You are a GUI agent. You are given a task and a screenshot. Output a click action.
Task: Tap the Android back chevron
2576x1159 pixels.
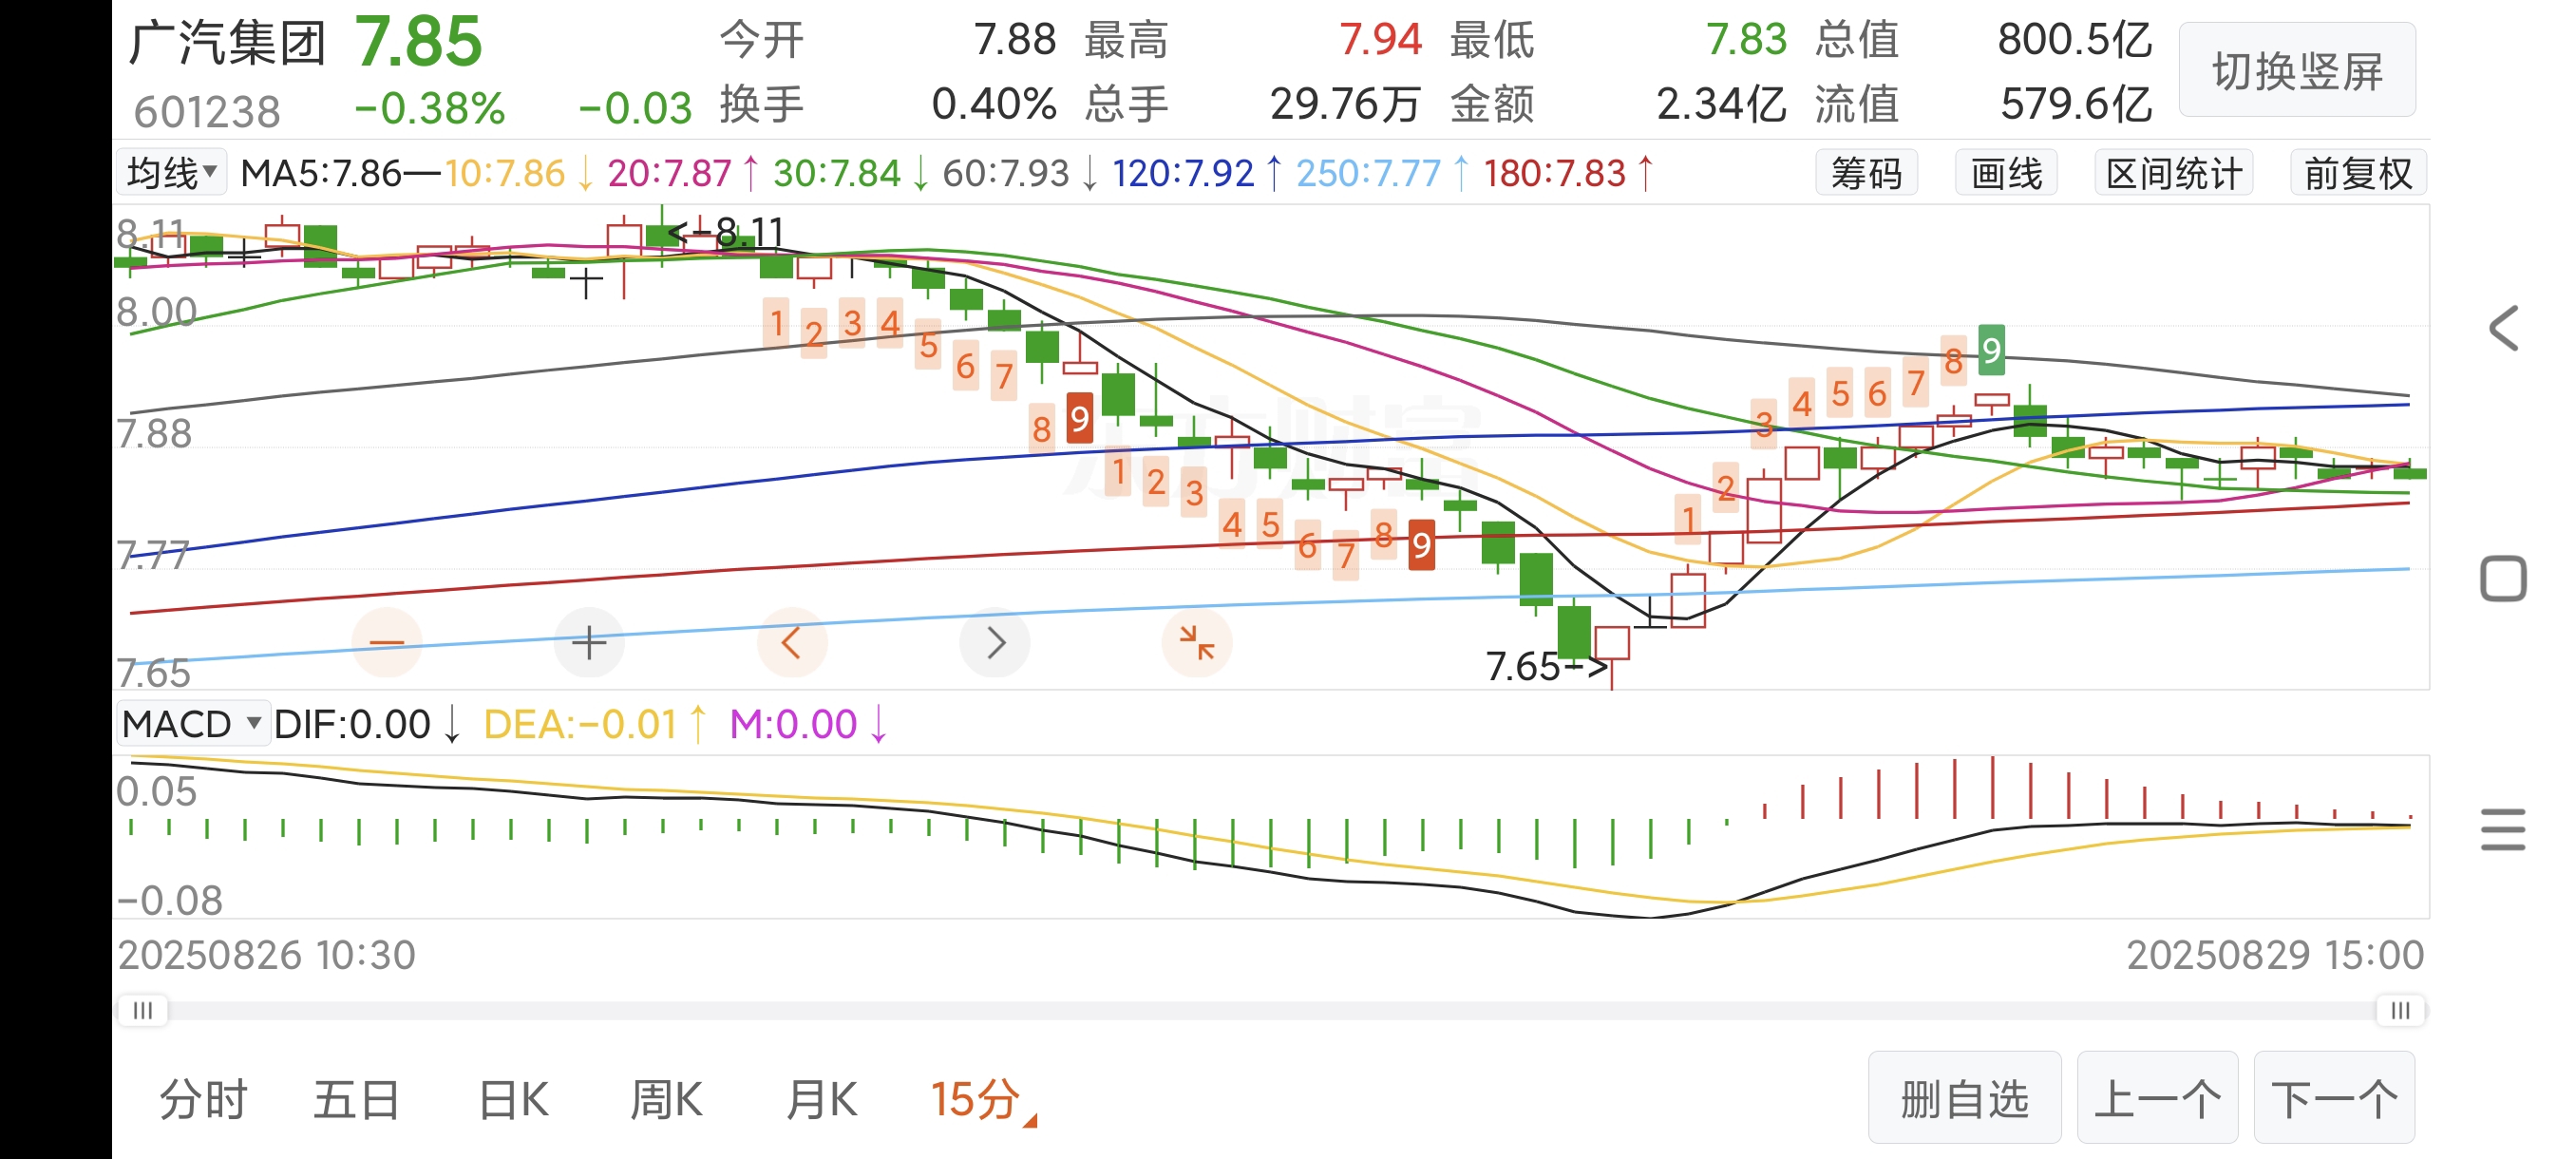(2503, 328)
